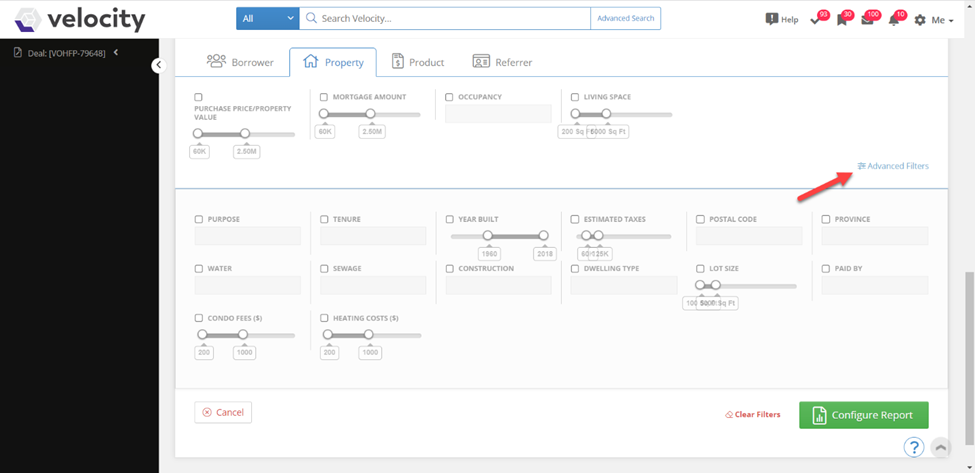Open the Occupancy selection field

point(498,114)
